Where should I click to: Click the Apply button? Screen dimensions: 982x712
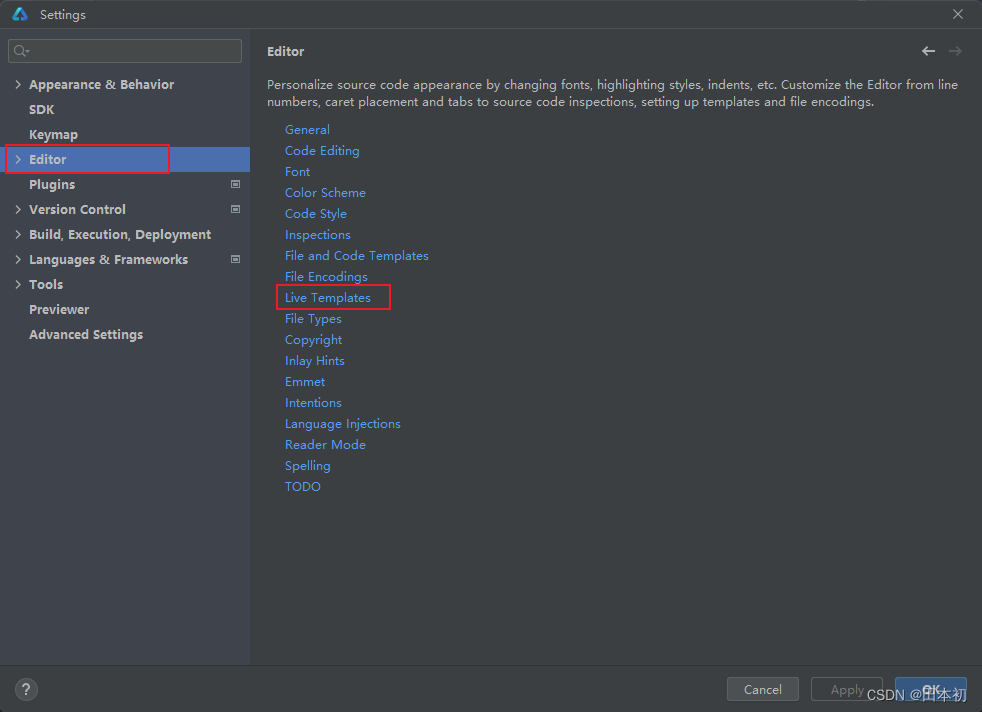pyautogui.click(x=847, y=689)
